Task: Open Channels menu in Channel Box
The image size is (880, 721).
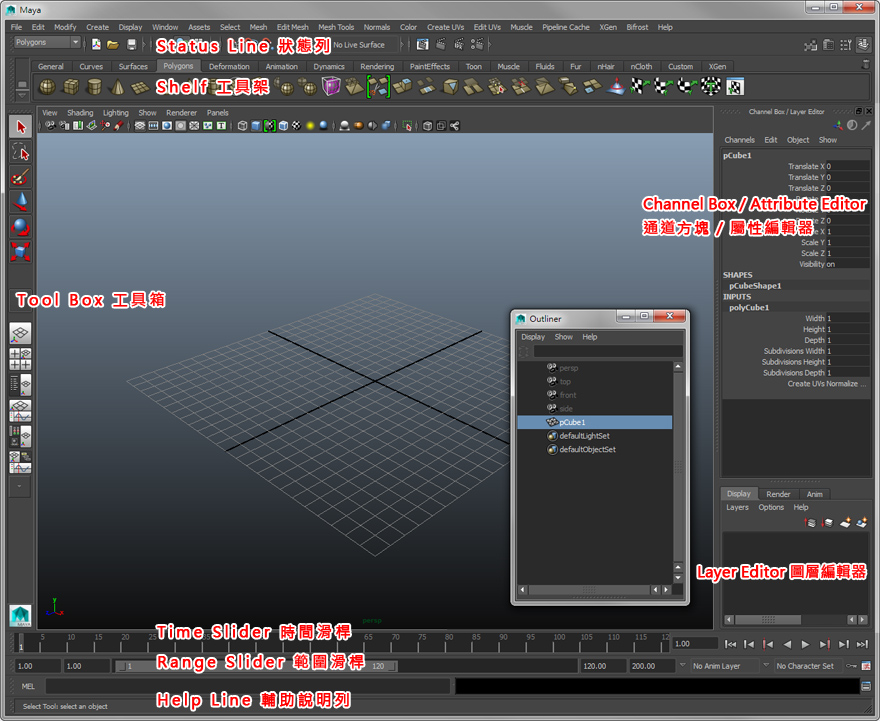Action: pyautogui.click(x=739, y=140)
